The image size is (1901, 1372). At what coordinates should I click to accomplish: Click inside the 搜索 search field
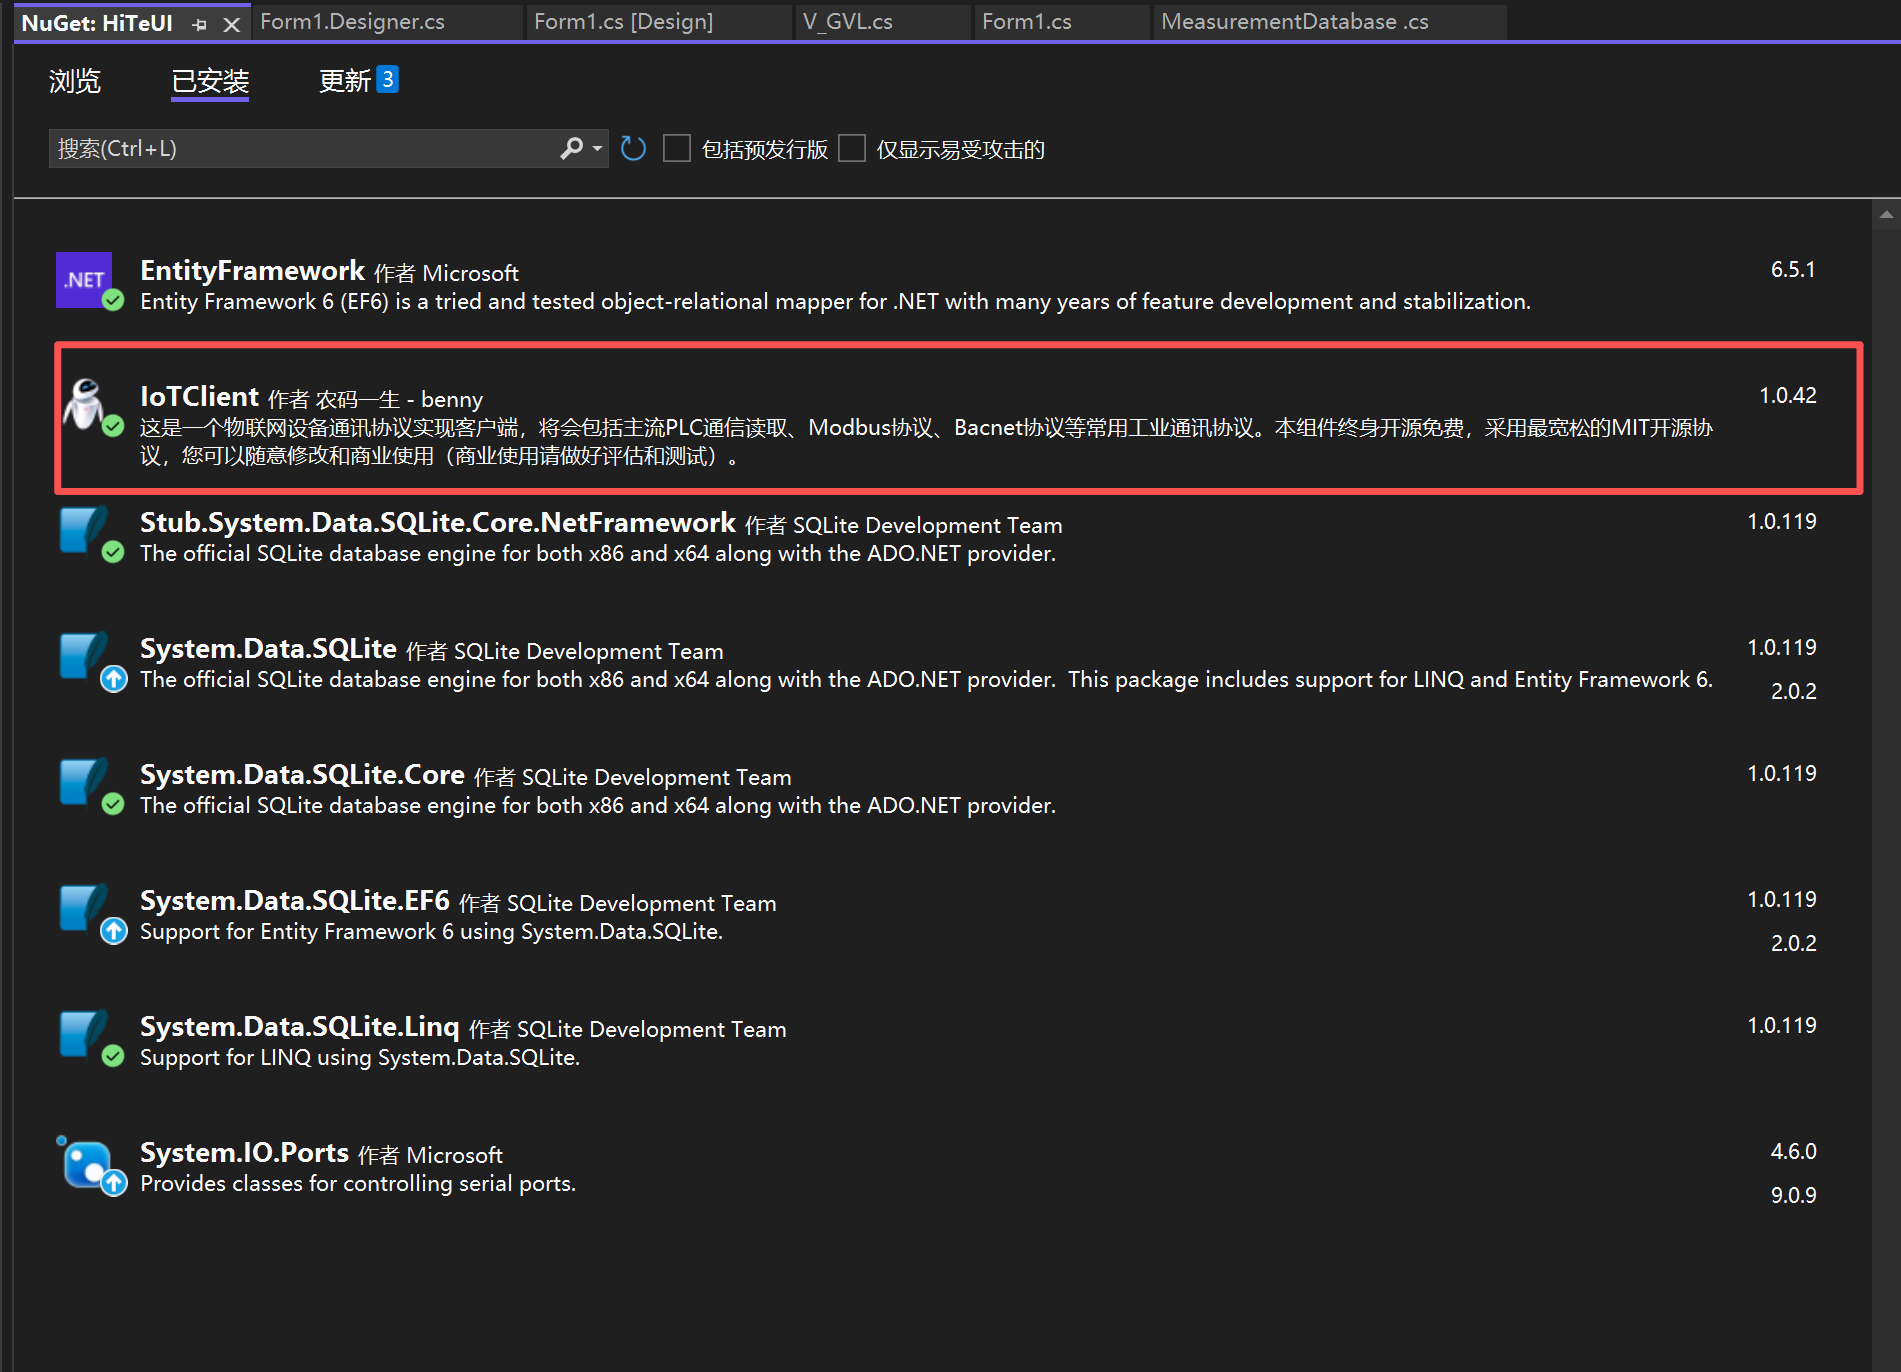tap(300, 149)
